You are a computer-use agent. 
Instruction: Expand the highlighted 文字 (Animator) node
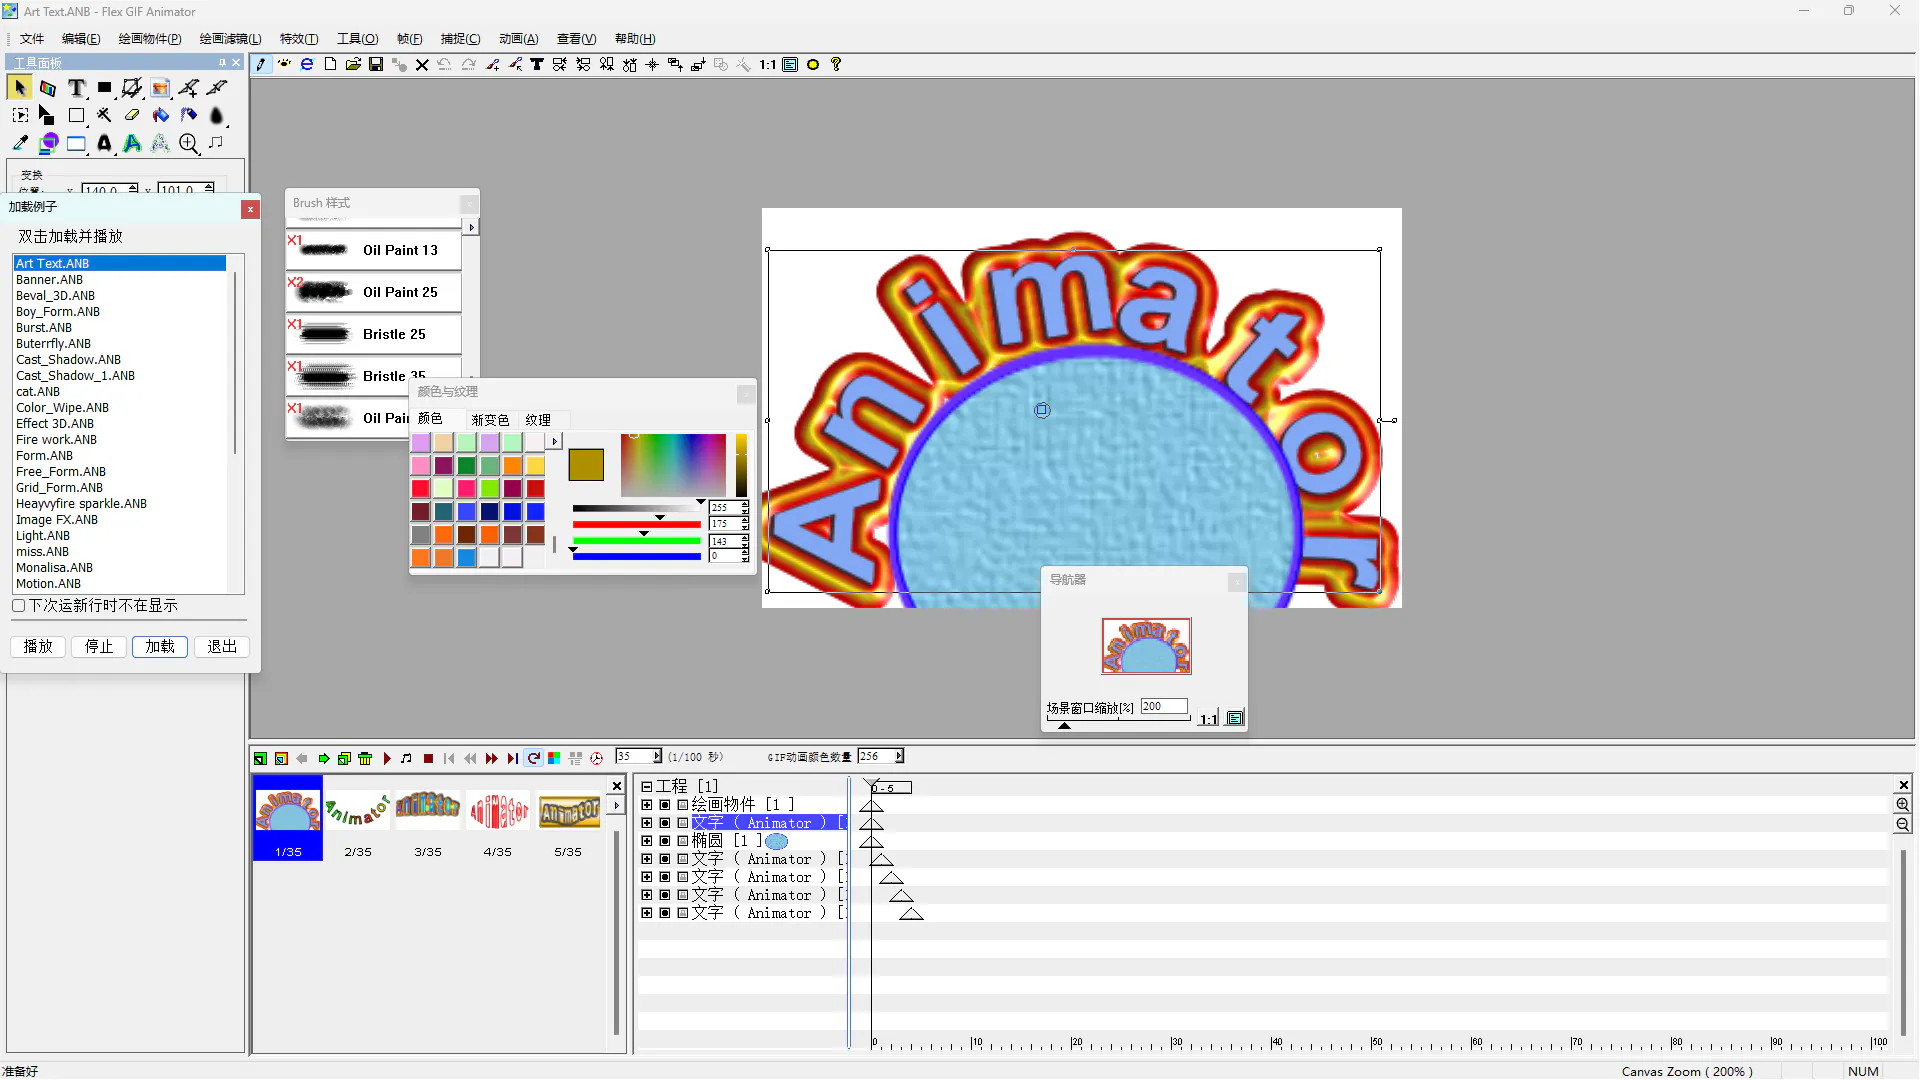647,823
